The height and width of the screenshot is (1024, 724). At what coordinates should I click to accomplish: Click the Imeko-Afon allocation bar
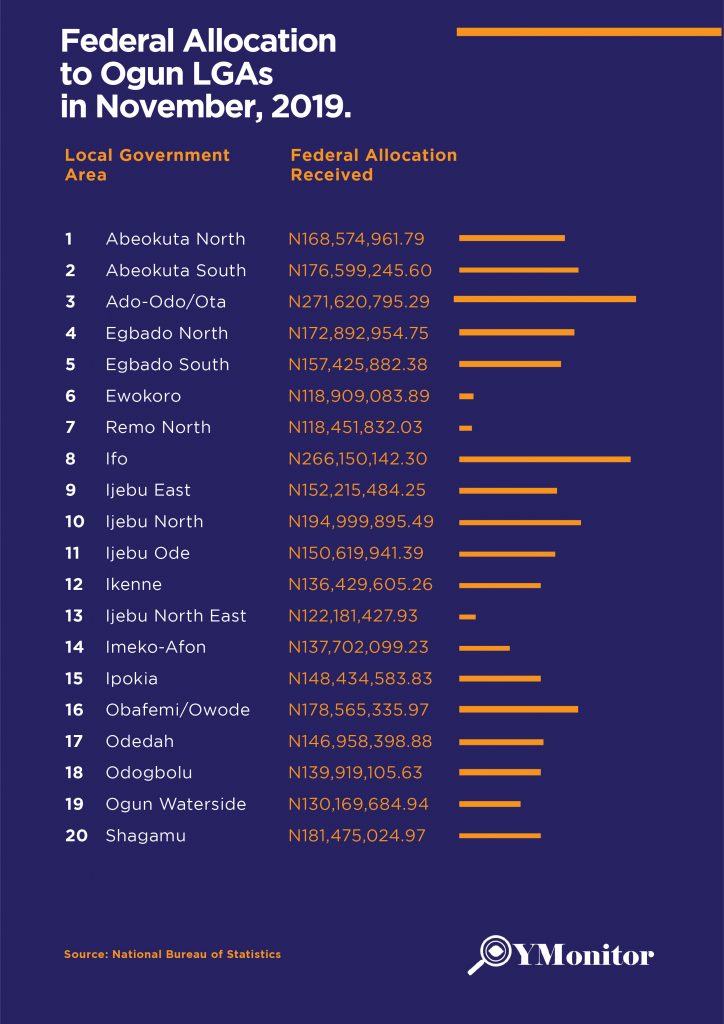pyautogui.click(x=484, y=648)
